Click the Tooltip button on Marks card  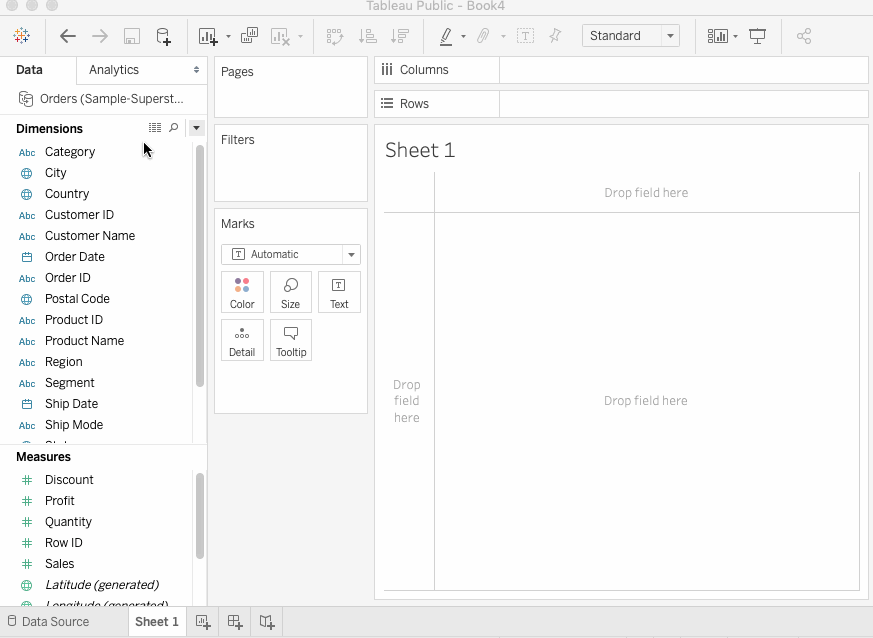click(291, 340)
